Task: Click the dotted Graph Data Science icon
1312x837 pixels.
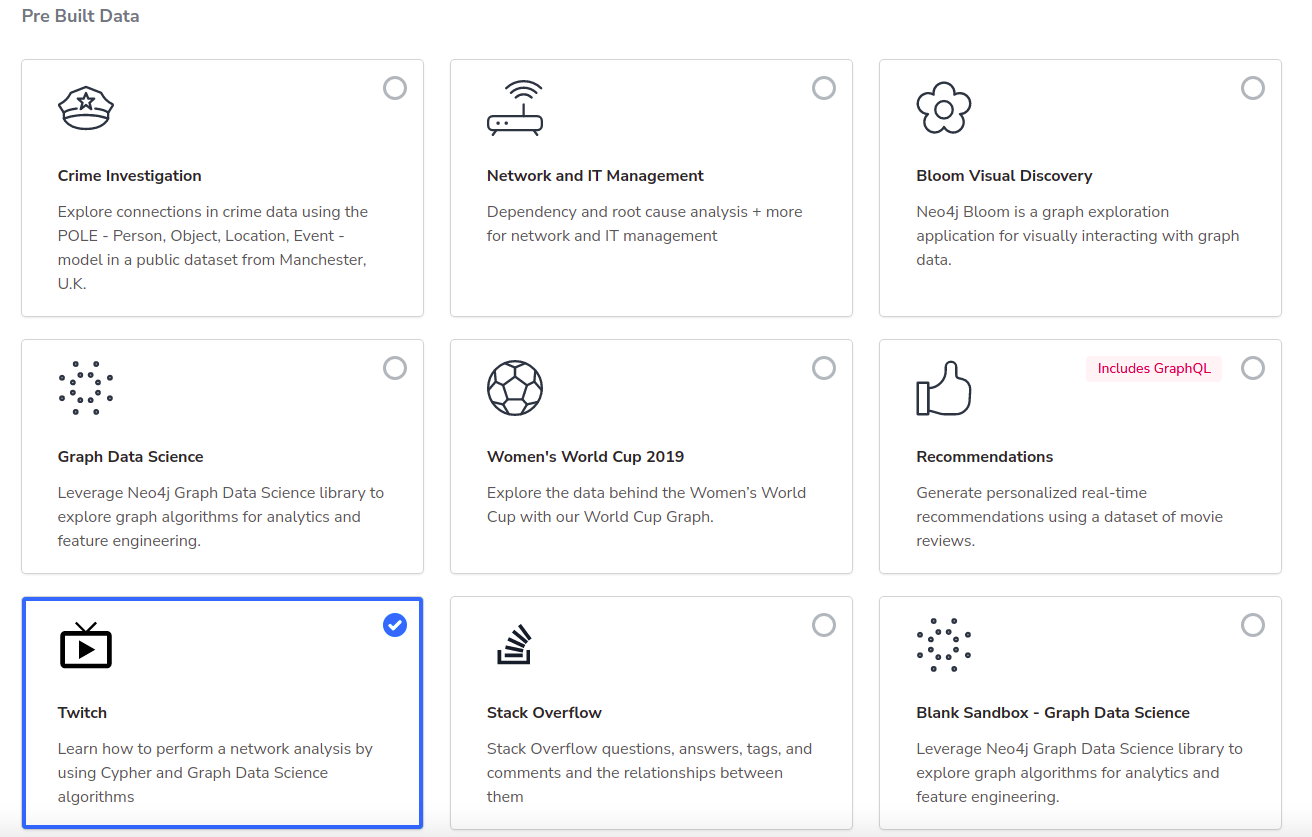Action: click(86, 388)
